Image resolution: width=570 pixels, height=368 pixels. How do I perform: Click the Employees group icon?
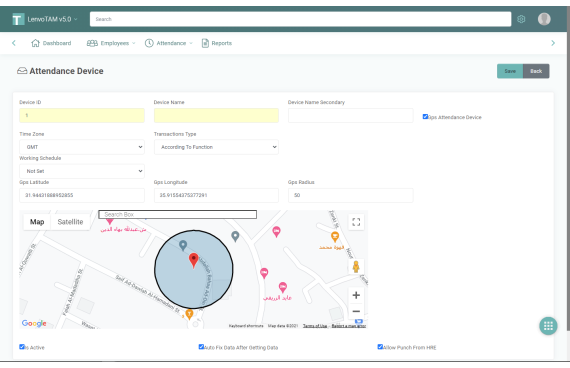pos(92,43)
